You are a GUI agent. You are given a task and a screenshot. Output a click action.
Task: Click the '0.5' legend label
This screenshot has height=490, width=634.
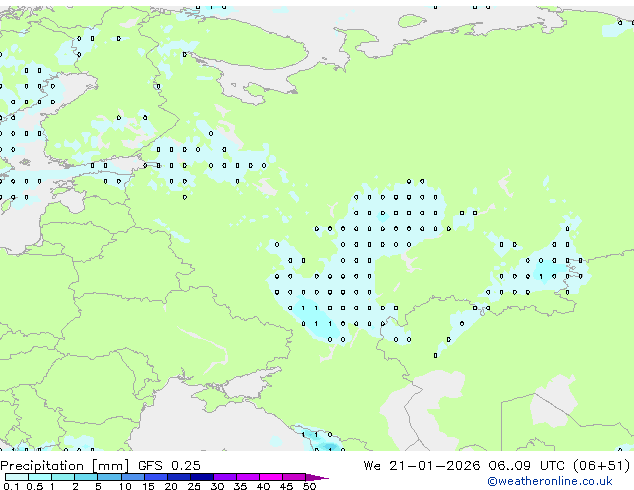coord(35,486)
